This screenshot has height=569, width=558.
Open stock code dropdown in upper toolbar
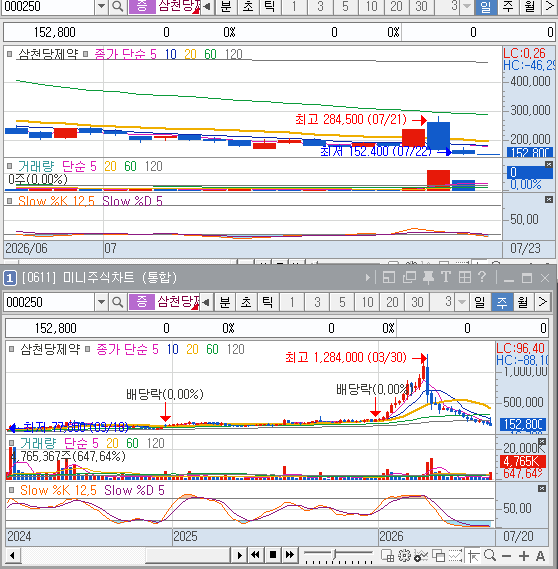[x=102, y=6]
